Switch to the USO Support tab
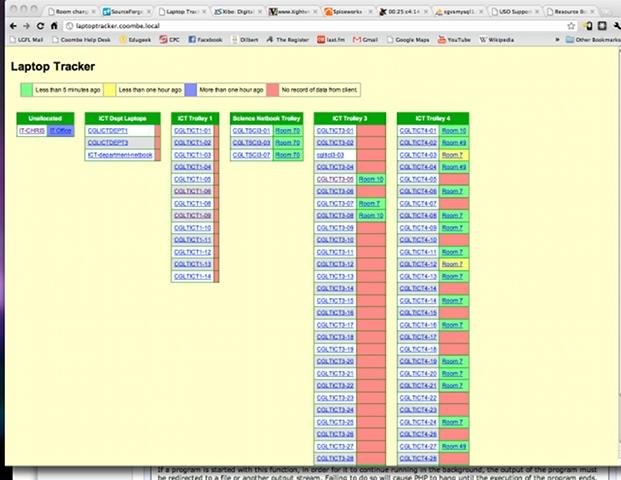 click(514, 11)
